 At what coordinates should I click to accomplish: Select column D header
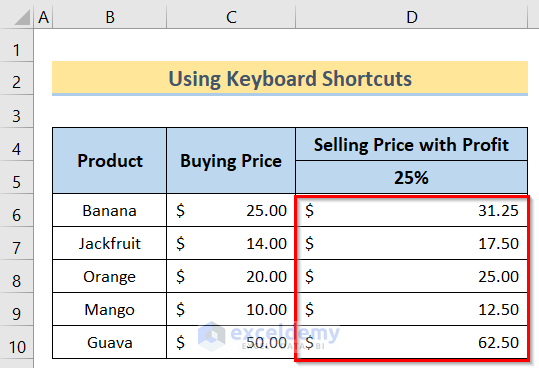411,17
